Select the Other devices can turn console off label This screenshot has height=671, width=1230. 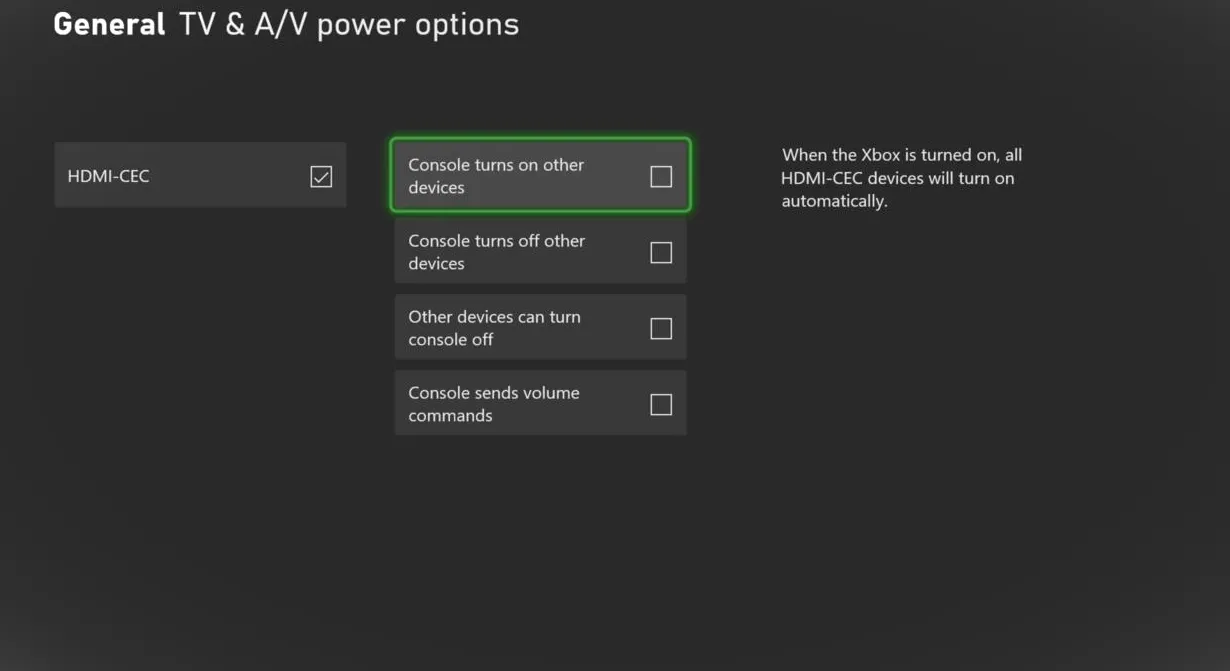point(494,328)
